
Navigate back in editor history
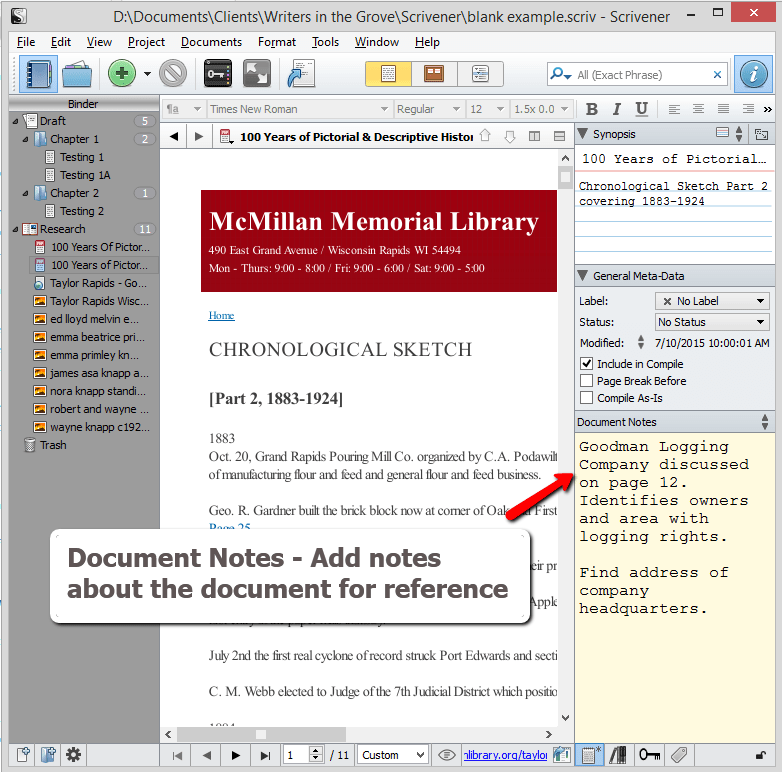click(x=174, y=136)
